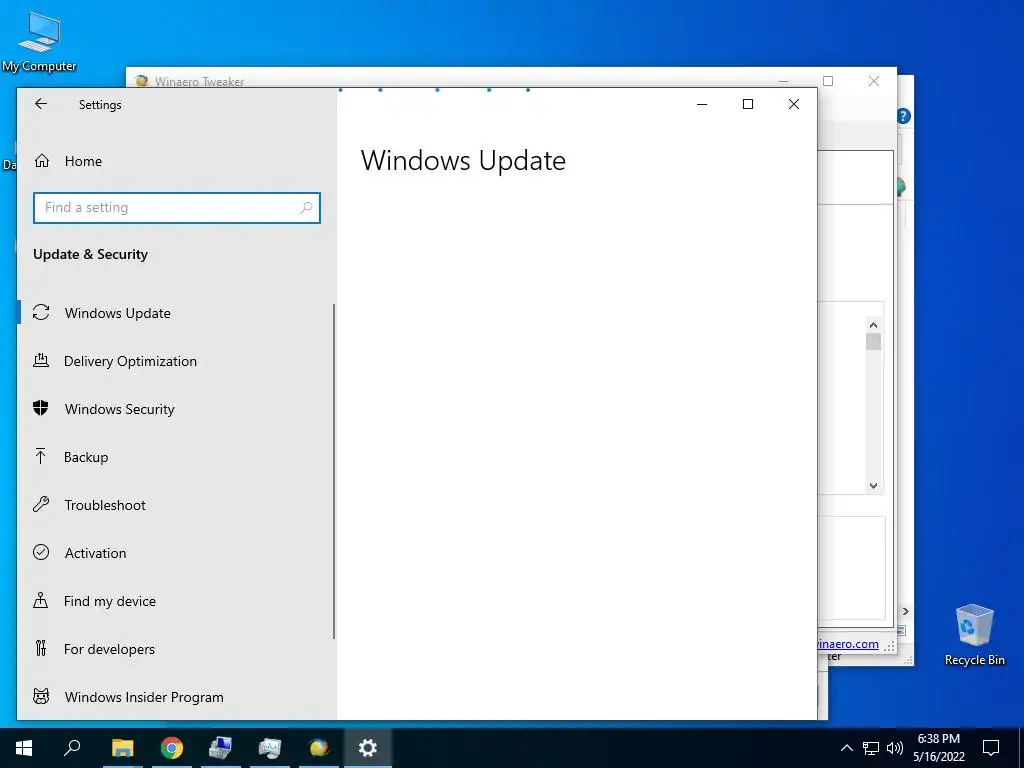Open File Explorer from the taskbar
The width and height of the screenshot is (1024, 768).
[122, 748]
